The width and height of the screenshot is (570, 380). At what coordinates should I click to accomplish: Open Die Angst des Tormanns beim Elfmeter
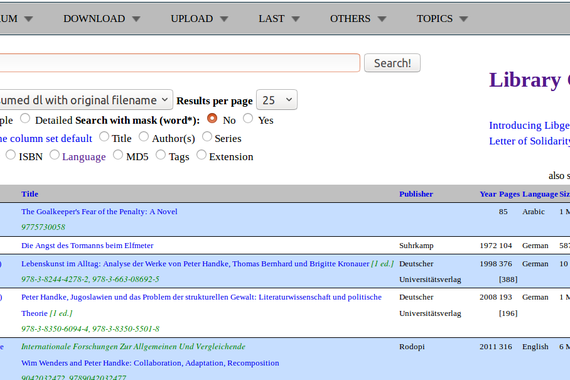click(x=87, y=245)
